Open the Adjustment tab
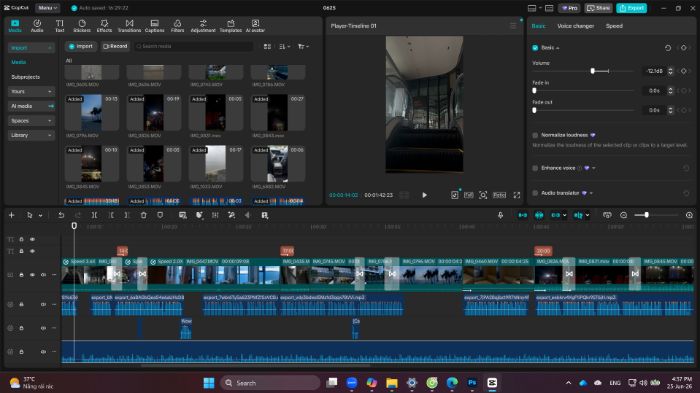The height and width of the screenshot is (393, 700). 203,26
